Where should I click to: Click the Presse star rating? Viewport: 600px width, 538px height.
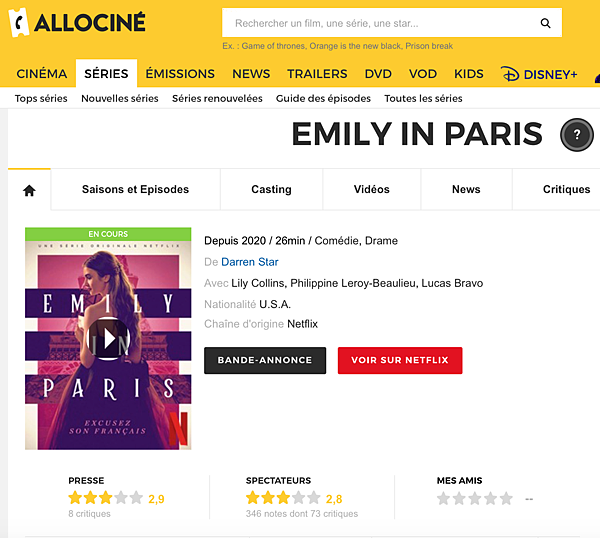point(105,498)
